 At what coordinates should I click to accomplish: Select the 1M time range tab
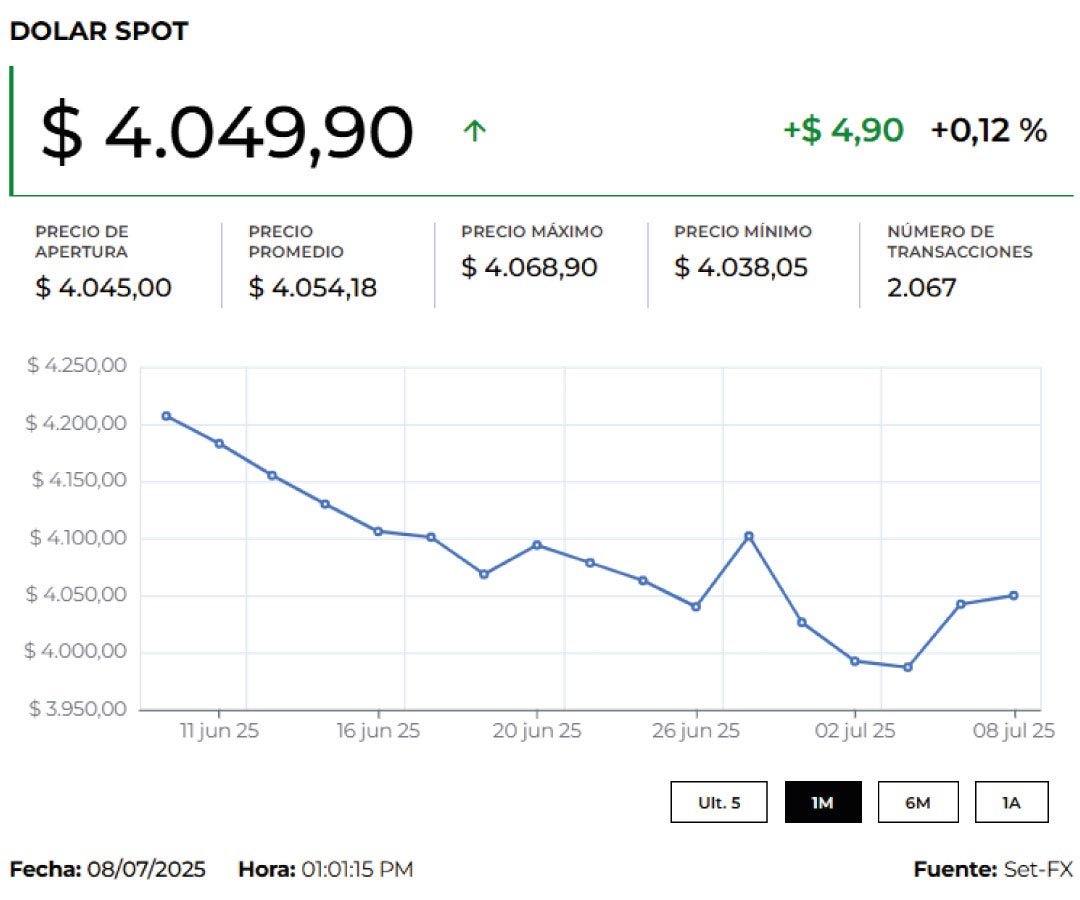tap(822, 802)
